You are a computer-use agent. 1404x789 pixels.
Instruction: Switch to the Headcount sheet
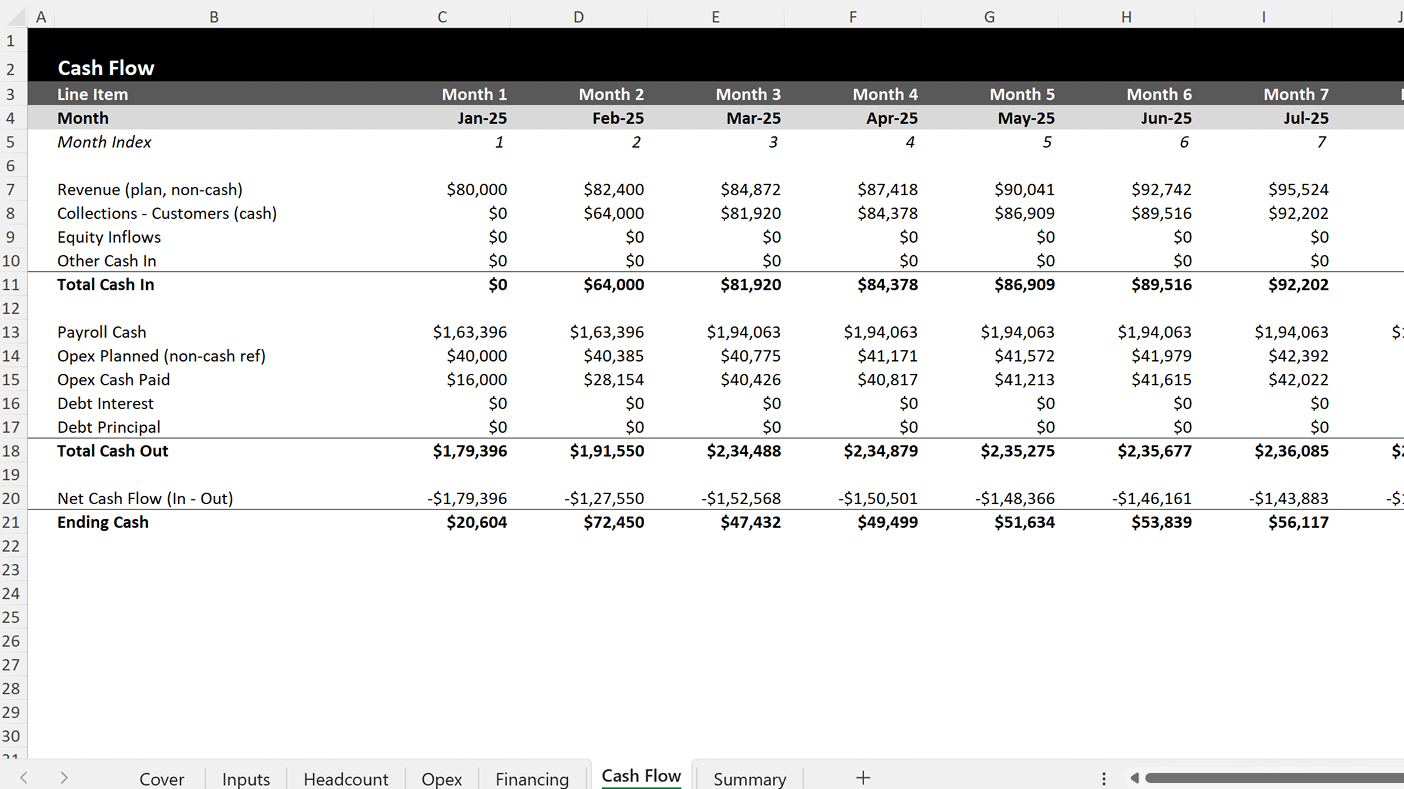pyautogui.click(x=345, y=778)
